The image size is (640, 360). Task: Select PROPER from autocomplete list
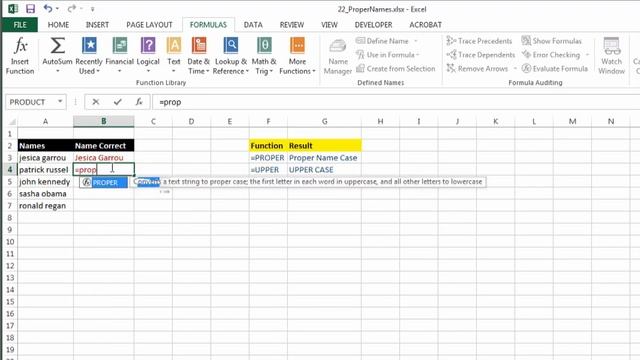pos(104,182)
